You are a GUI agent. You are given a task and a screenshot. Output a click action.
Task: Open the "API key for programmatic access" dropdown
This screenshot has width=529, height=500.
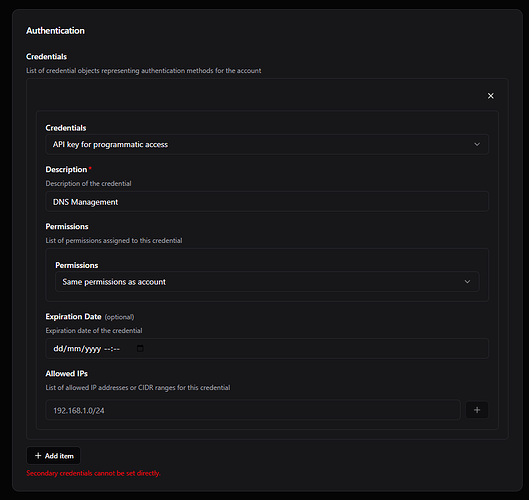(267, 144)
